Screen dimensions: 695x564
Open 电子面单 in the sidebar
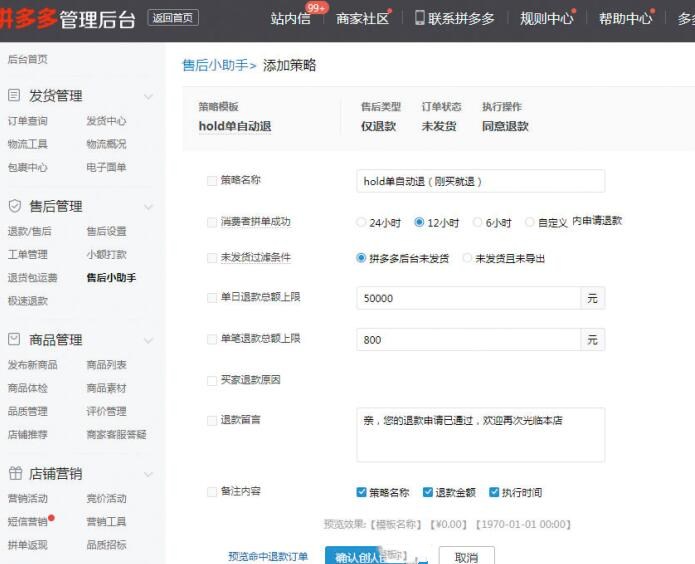[x=106, y=167]
